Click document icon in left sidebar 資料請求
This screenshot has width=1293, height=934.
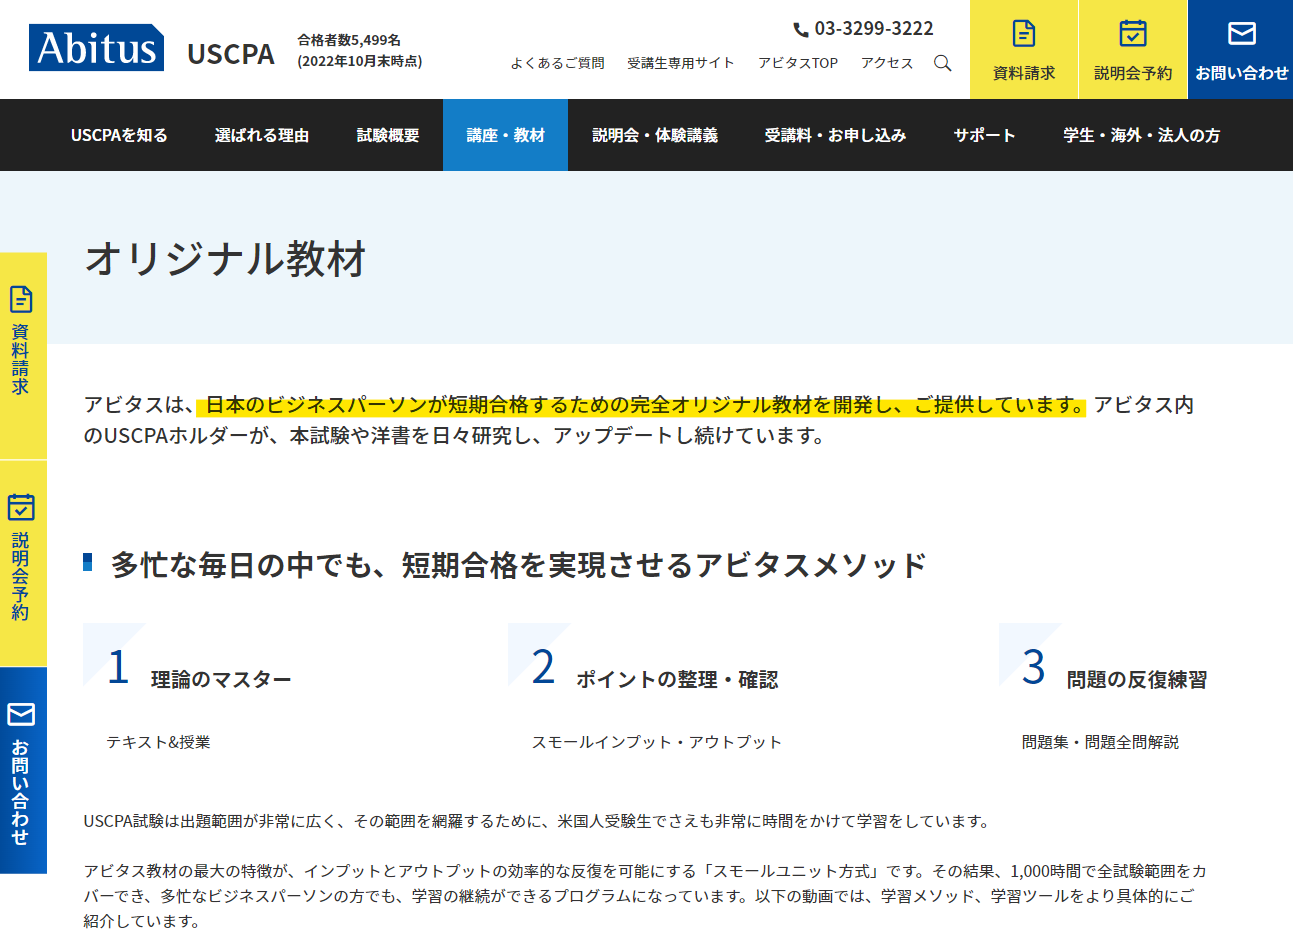click(x=21, y=299)
